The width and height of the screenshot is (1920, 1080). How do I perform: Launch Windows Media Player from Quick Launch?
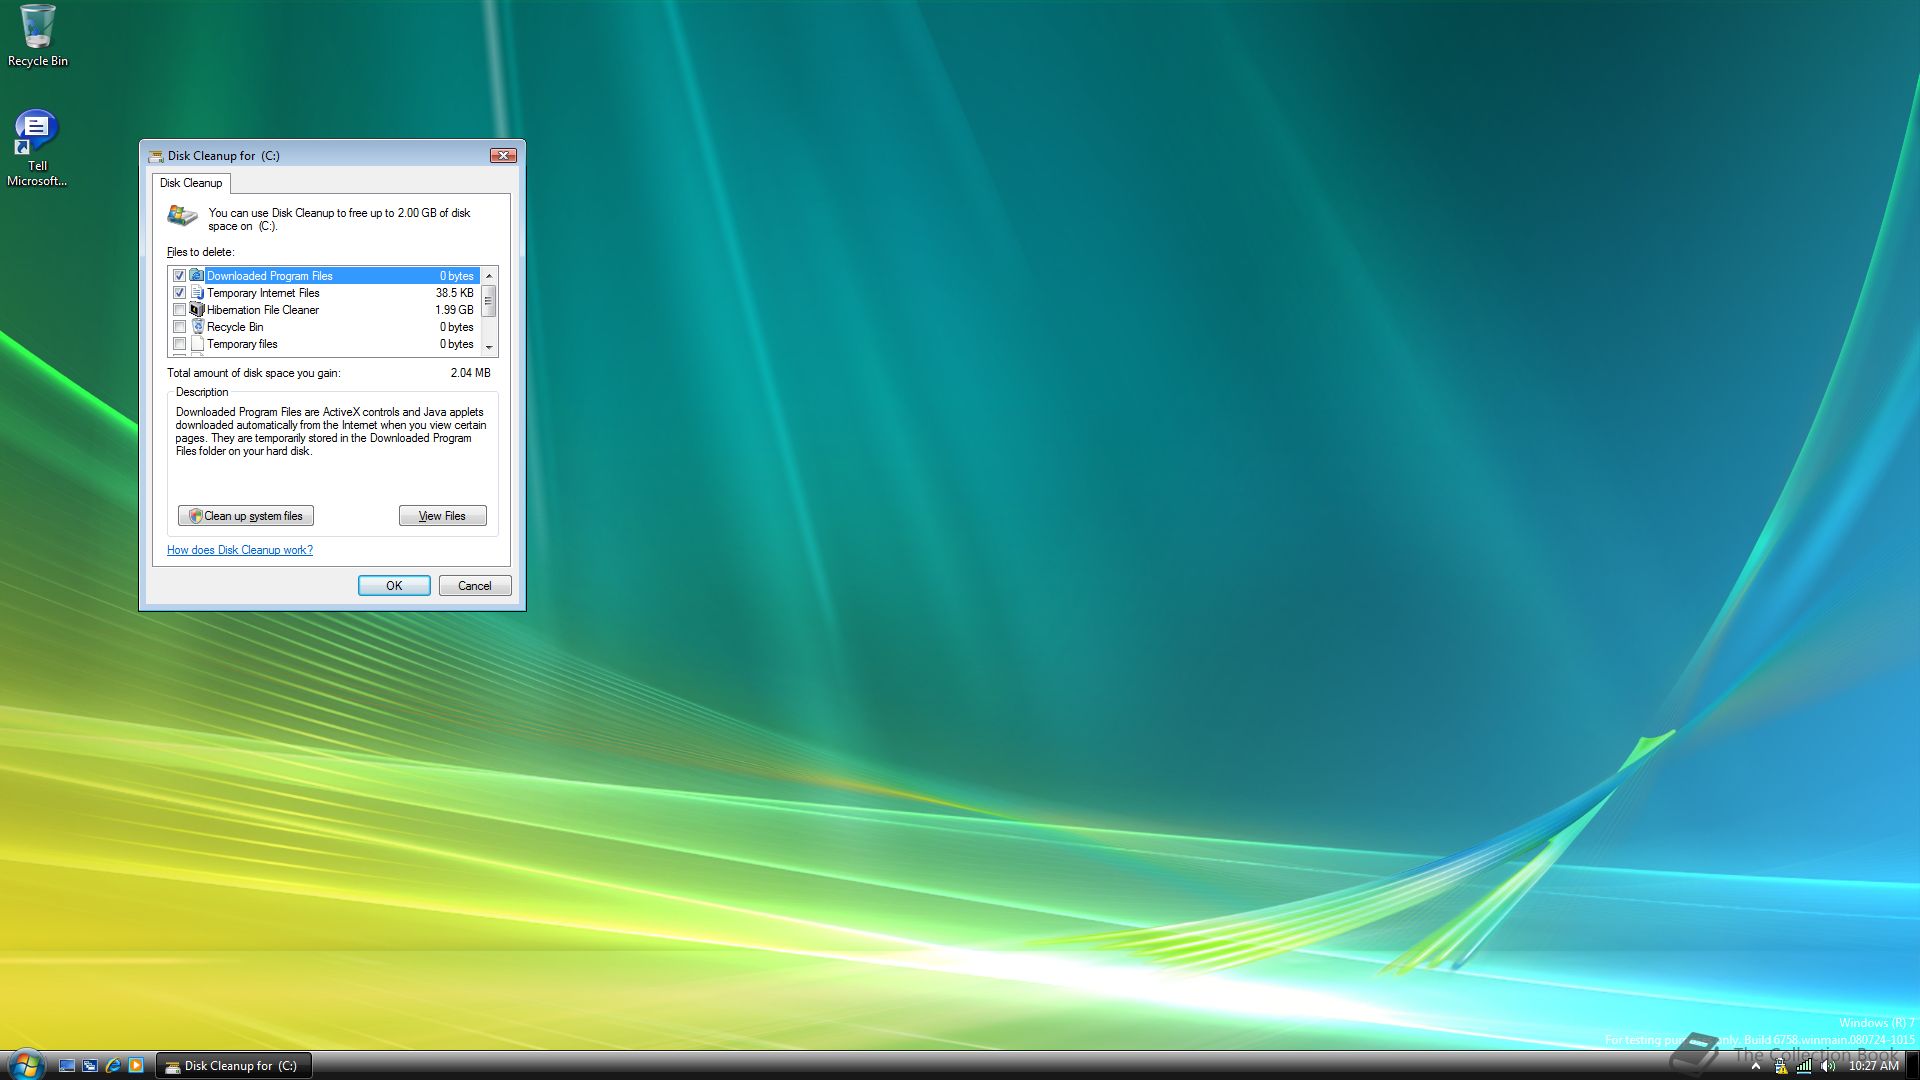click(x=136, y=1066)
